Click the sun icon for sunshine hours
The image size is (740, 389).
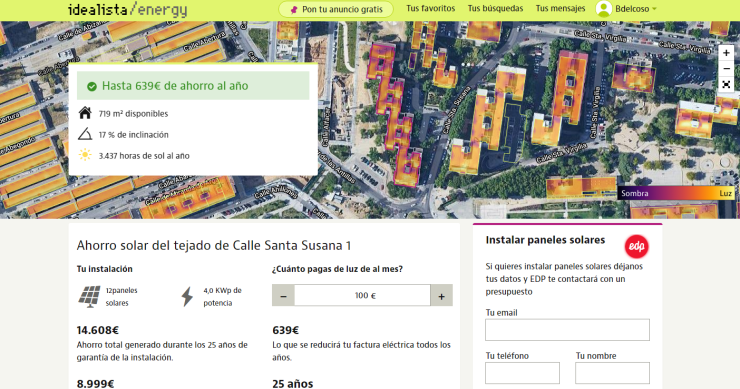point(85,155)
